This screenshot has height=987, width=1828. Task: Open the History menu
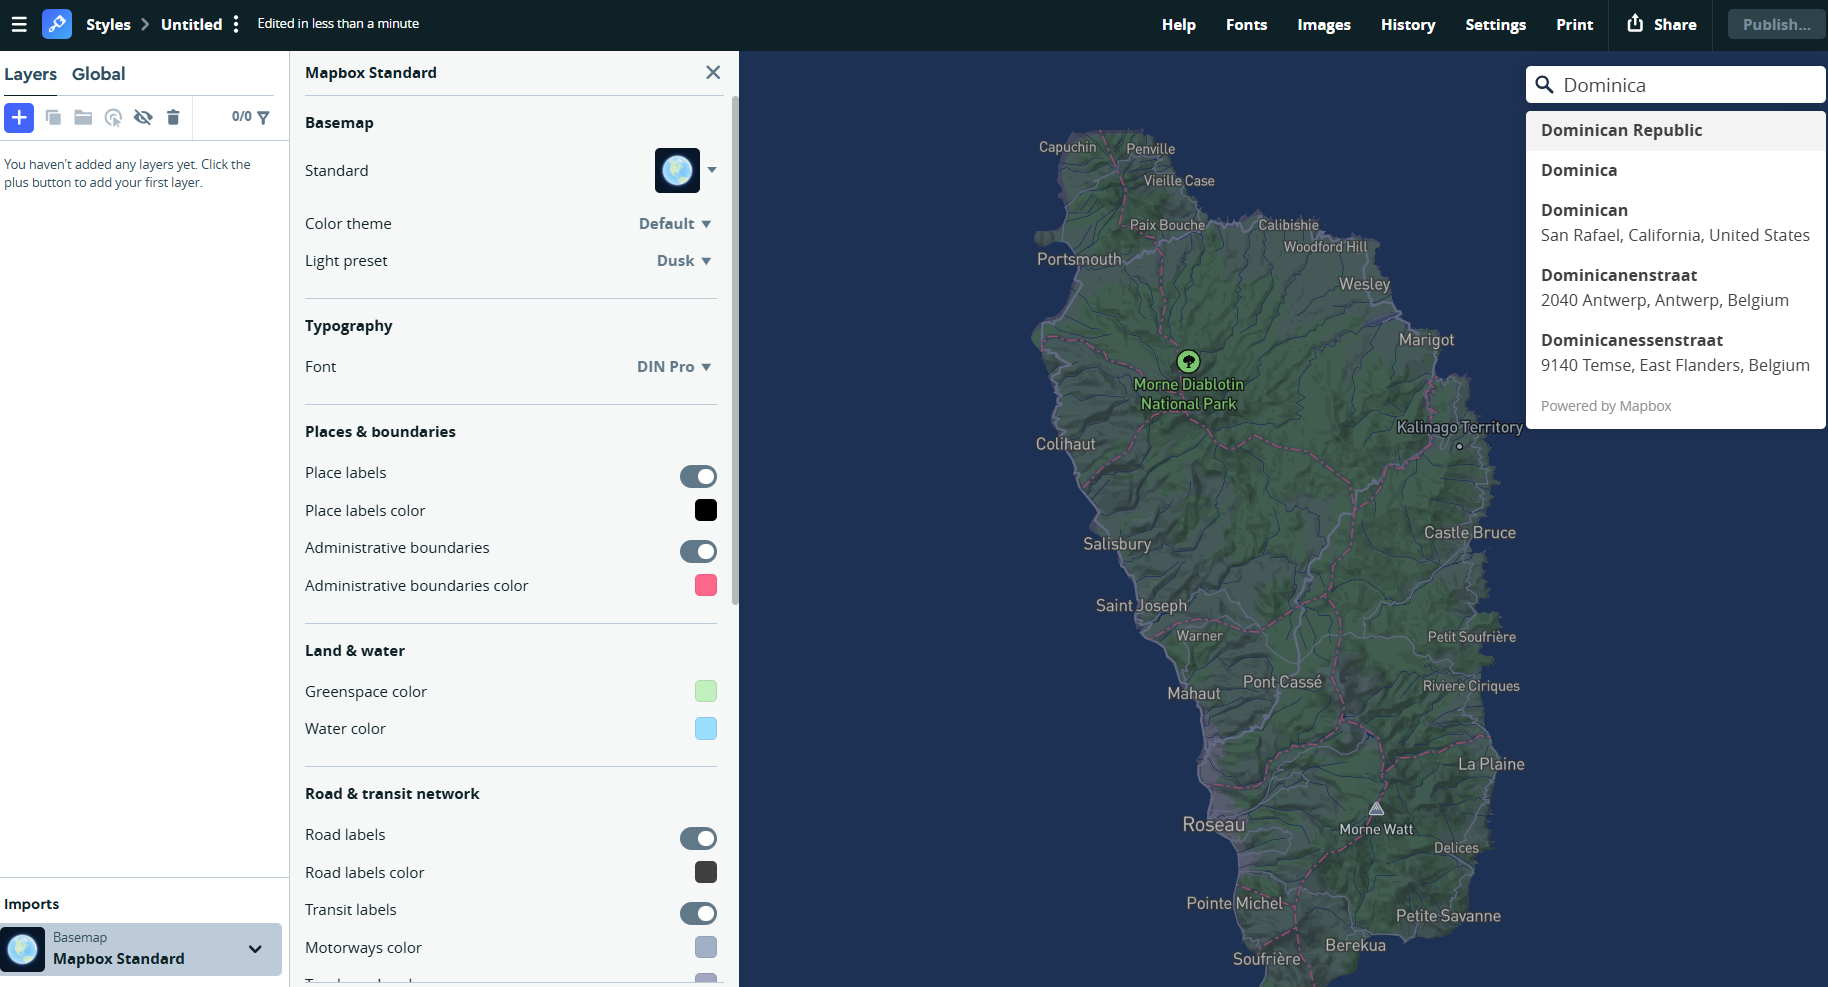[x=1407, y=25]
